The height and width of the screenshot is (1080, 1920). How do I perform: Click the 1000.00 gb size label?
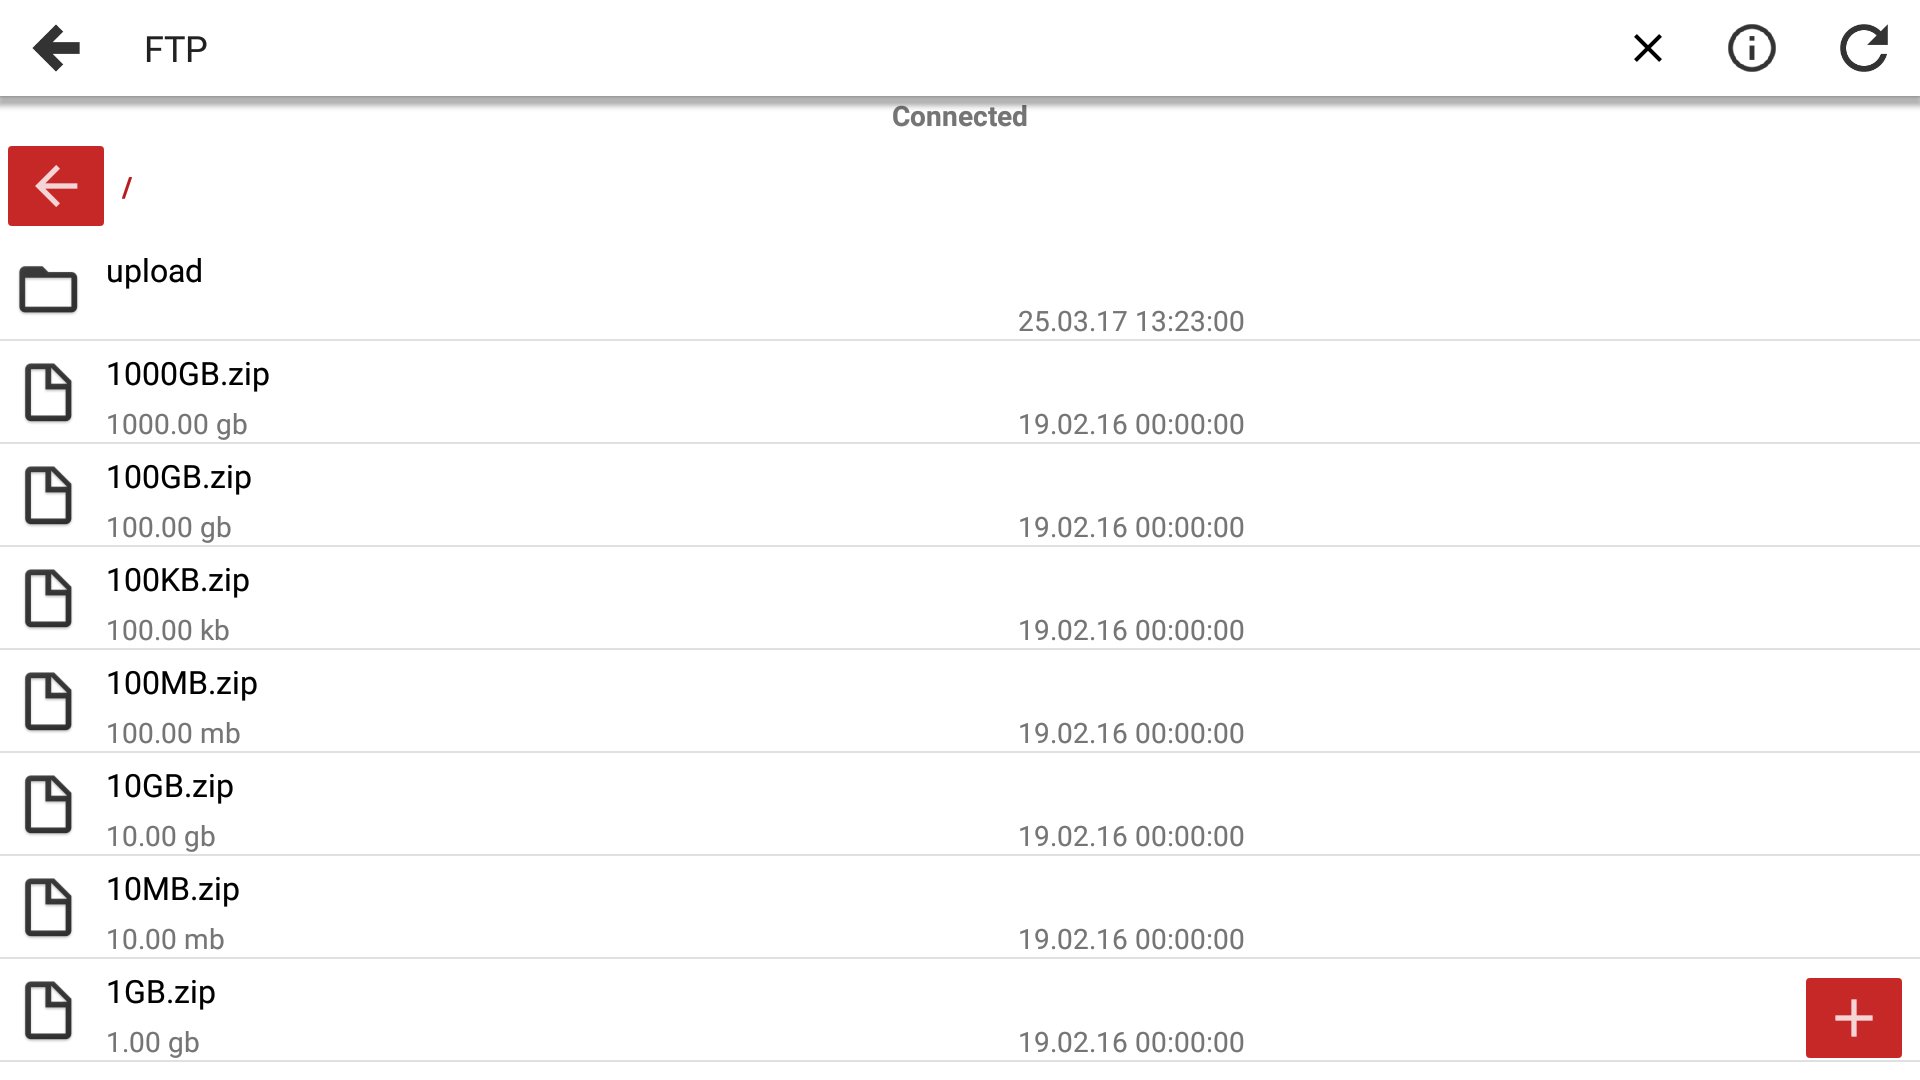click(176, 424)
